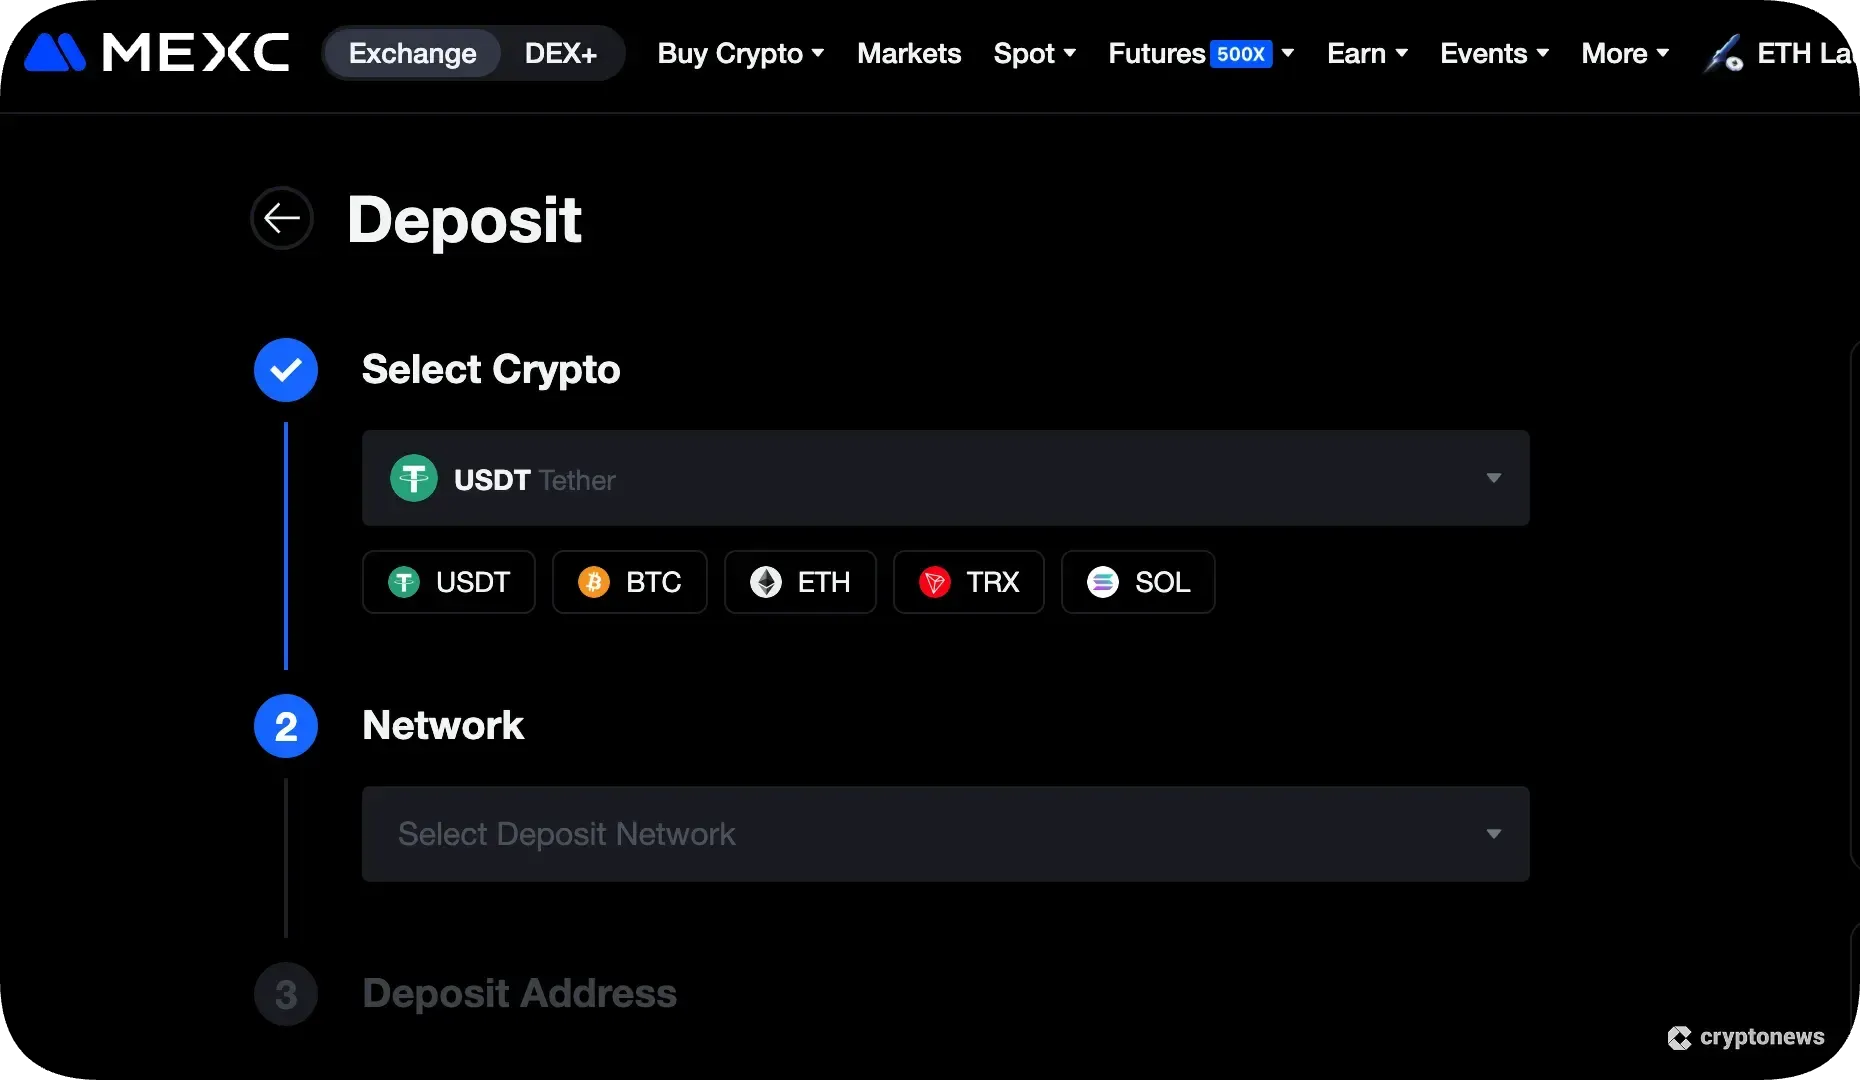Image resolution: width=1860 pixels, height=1080 pixels.
Task: Switch to the DEX+ tab
Action: [x=560, y=53]
